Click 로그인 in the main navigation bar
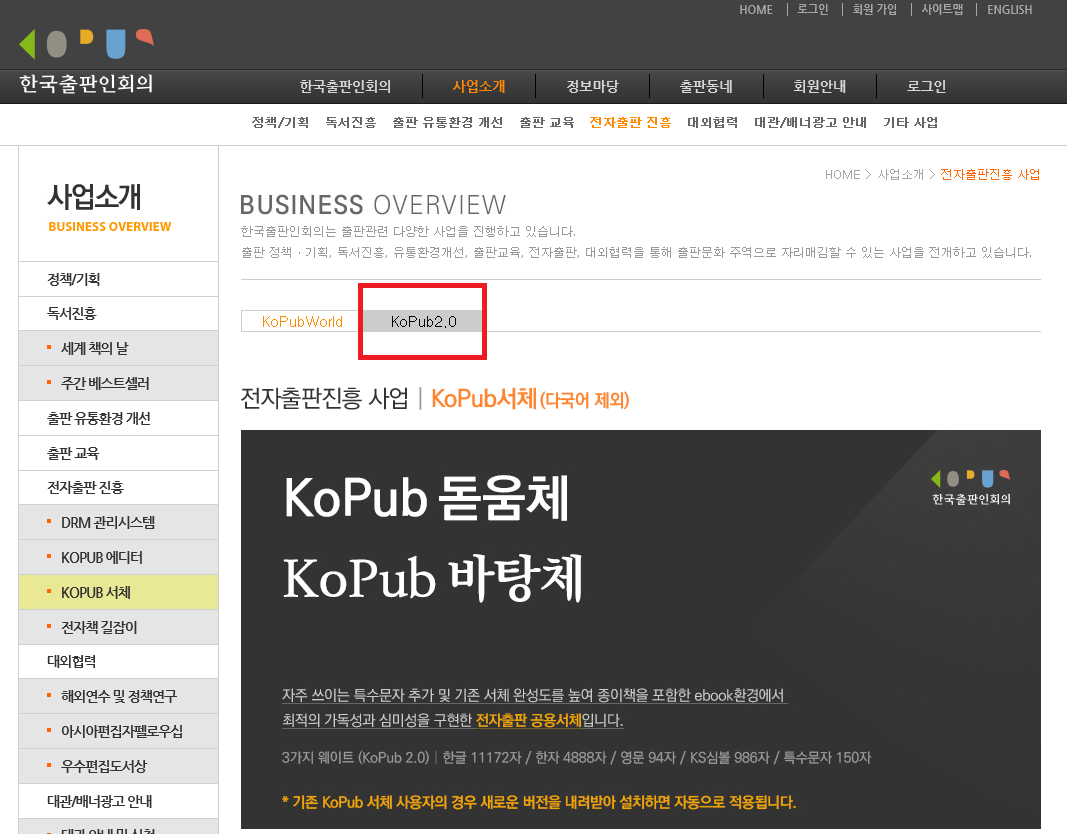1067x834 pixels. [x=927, y=86]
